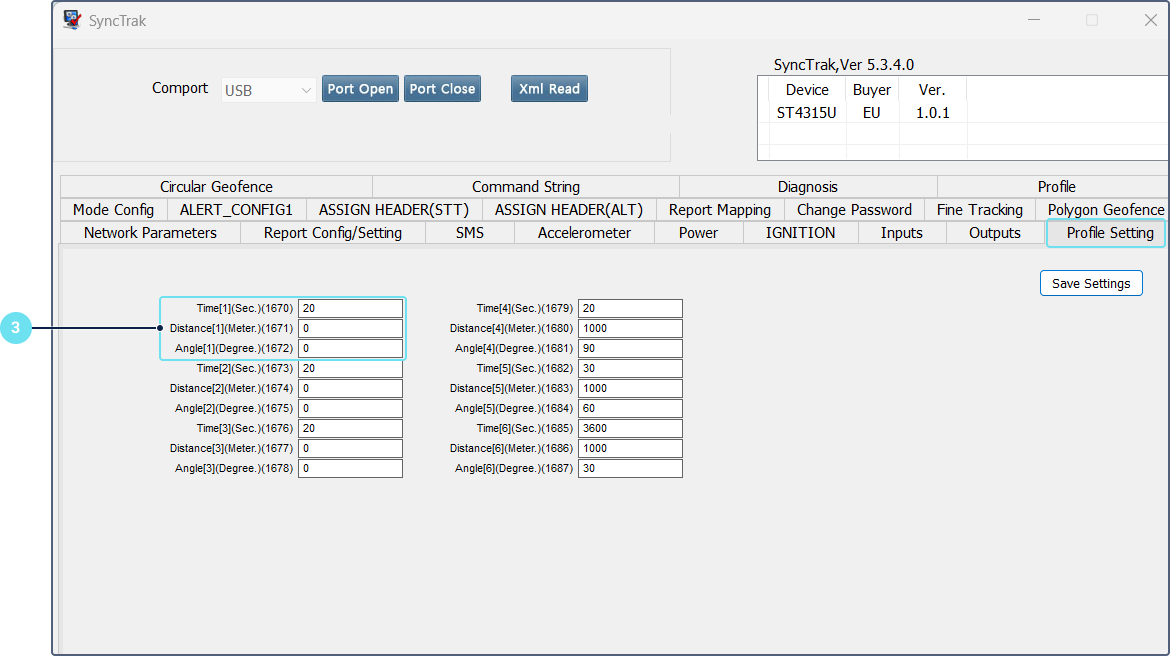This screenshot has height=656, width=1170.
Task: Click the Buyer column header
Action: (x=872, y=90)
